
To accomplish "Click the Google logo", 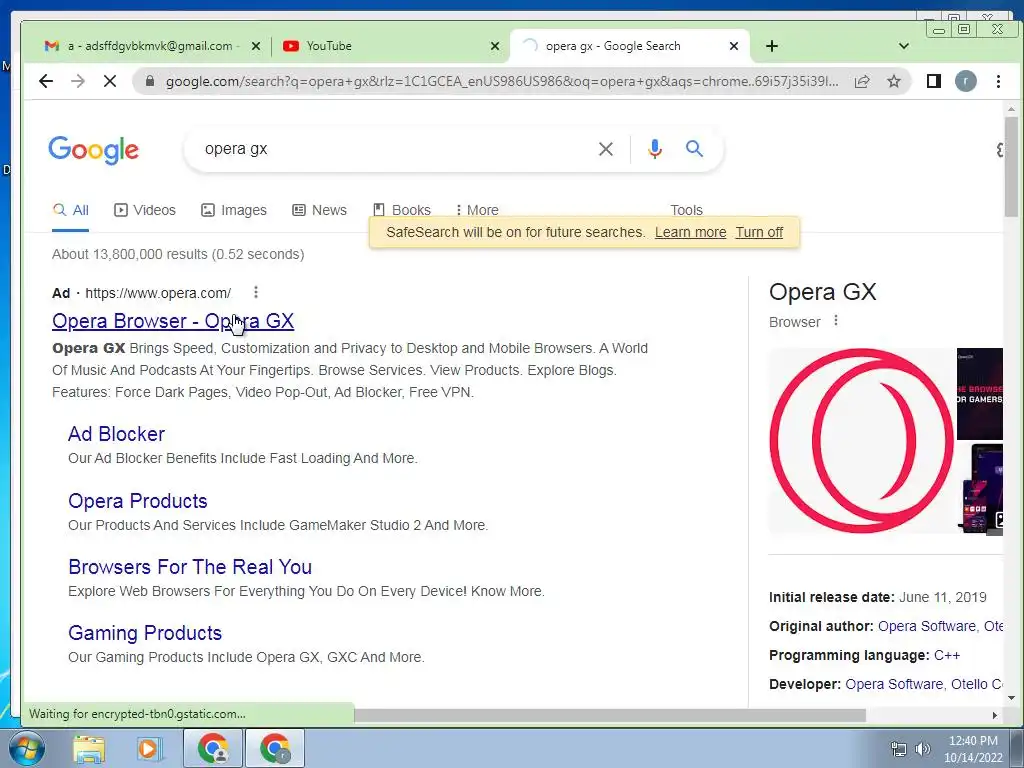I will (x=93, y=150).
